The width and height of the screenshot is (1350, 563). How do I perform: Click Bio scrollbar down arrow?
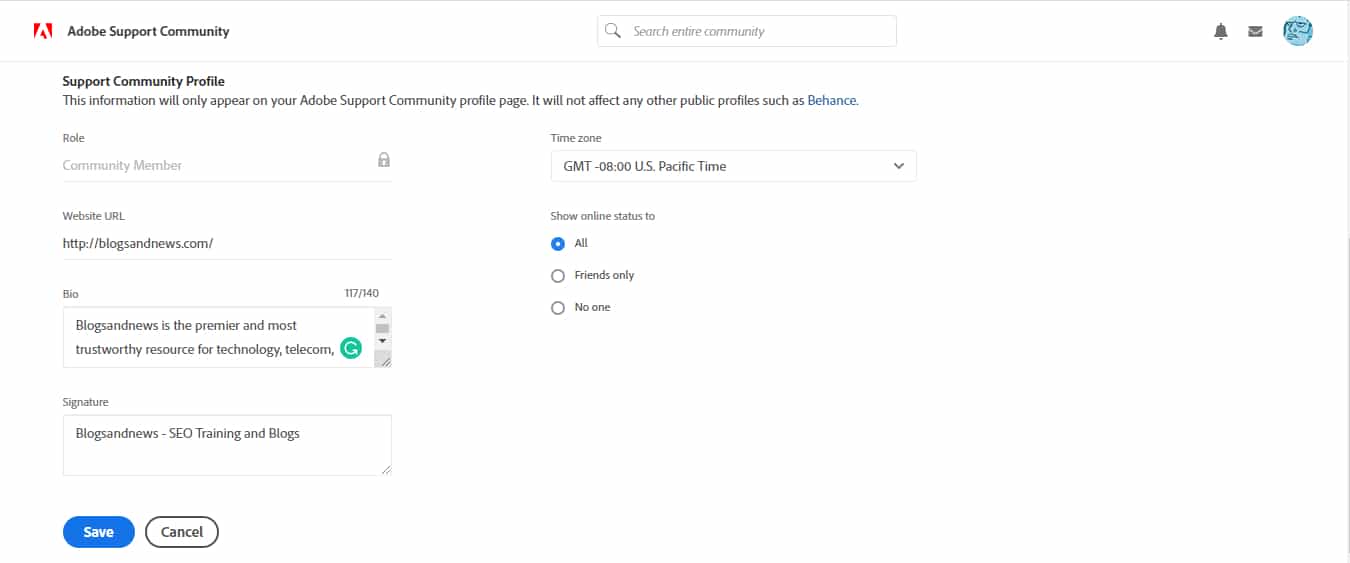(x=382, y=341)
